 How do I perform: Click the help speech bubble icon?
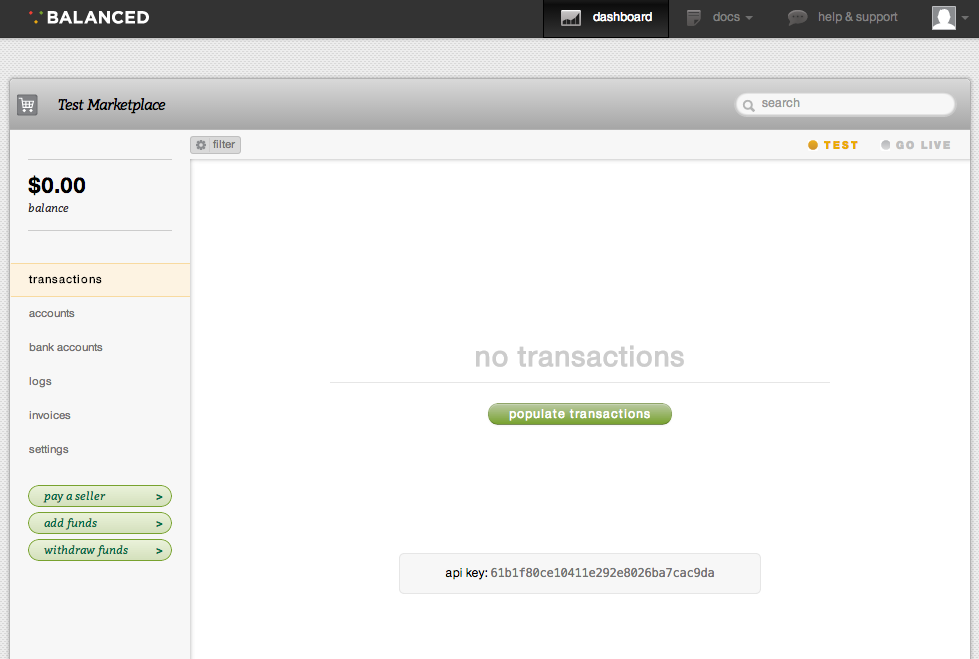pos(797,17)
